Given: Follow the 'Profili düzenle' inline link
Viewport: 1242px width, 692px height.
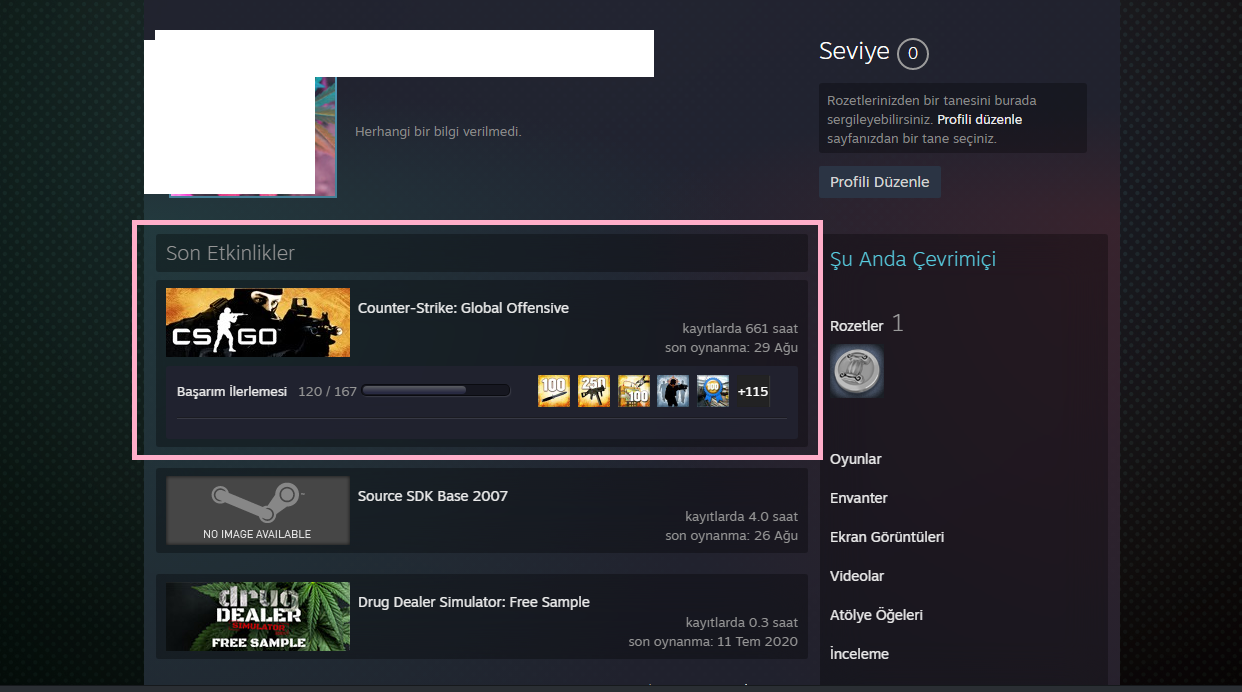Looking at the screenshot, I should point(980,119).
